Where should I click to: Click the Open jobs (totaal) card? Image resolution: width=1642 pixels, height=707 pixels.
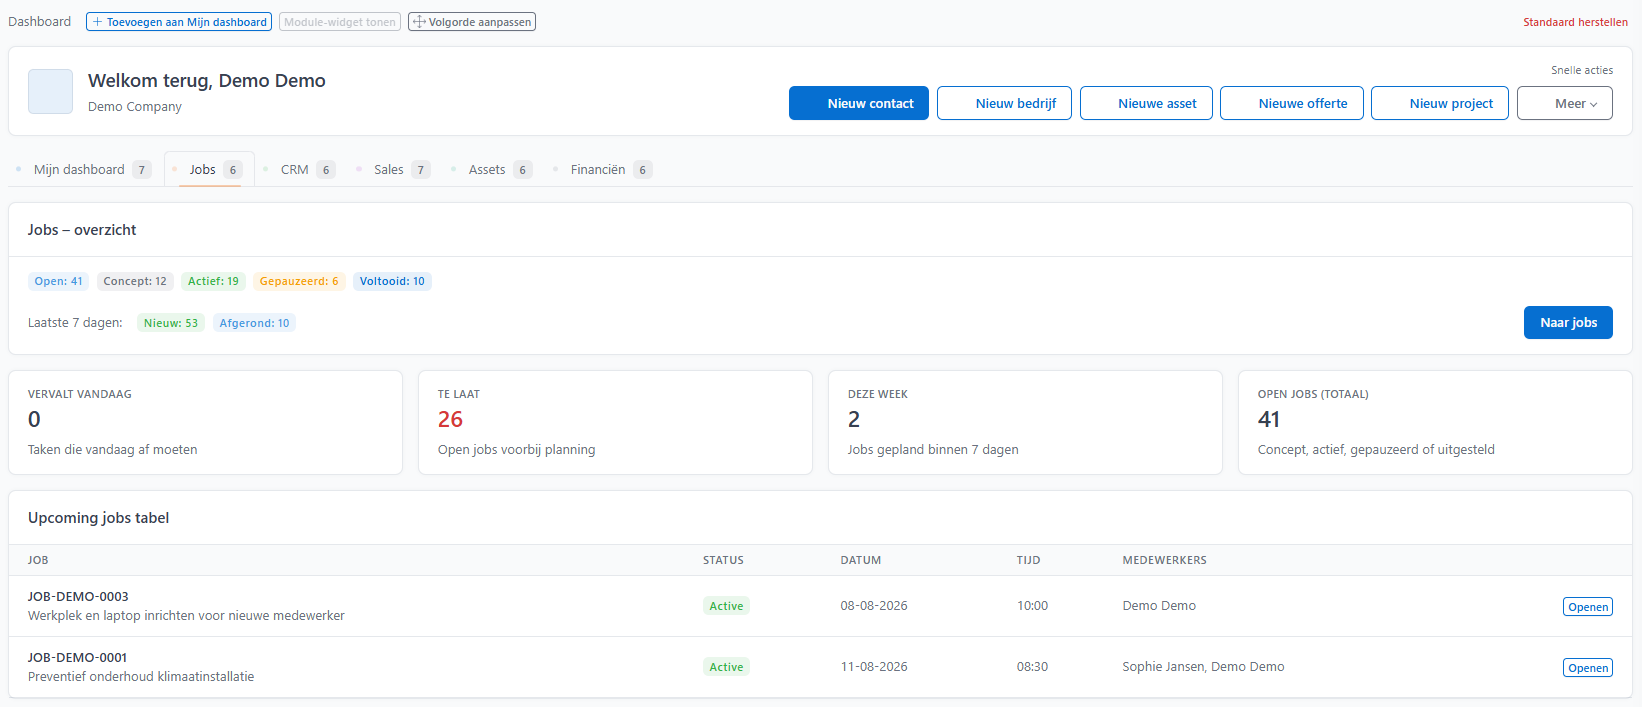click(x=1435, y=422)
